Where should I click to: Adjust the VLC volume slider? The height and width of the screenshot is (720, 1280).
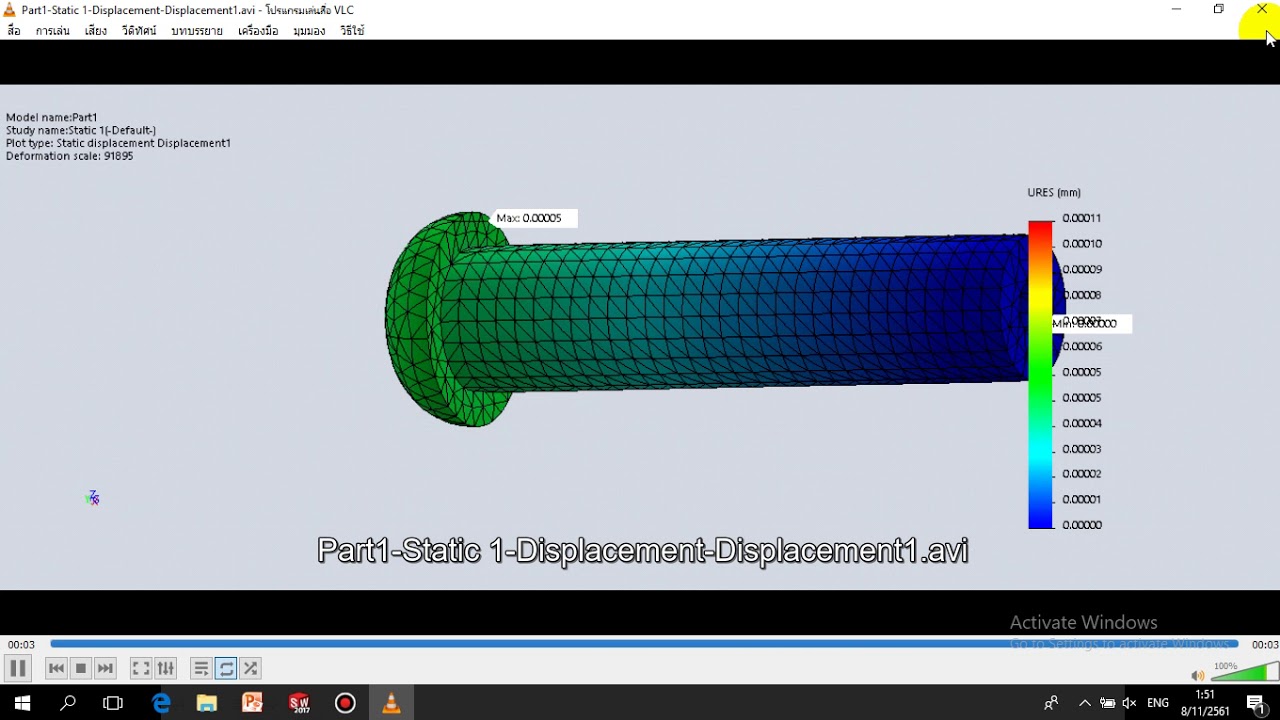(1244, 671)
